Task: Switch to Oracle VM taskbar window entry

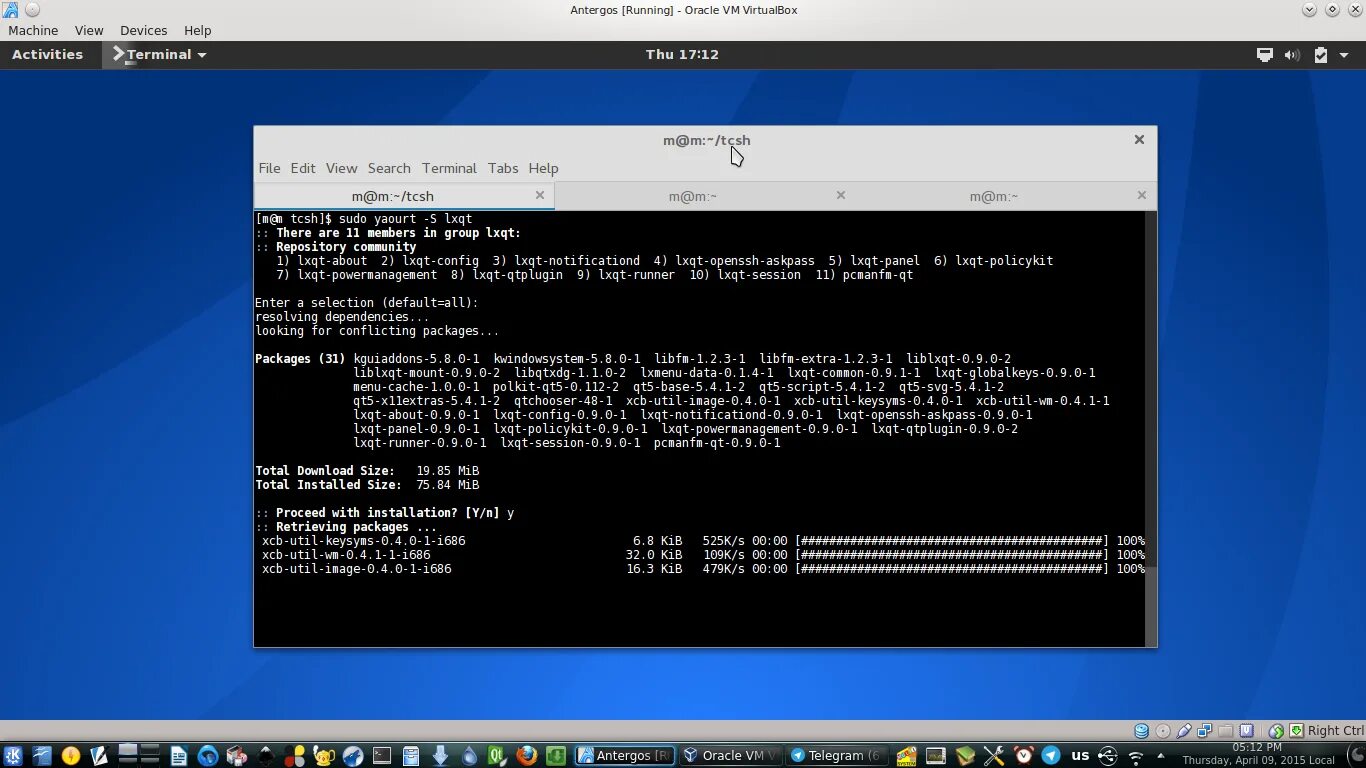Action: coord(731,756)
